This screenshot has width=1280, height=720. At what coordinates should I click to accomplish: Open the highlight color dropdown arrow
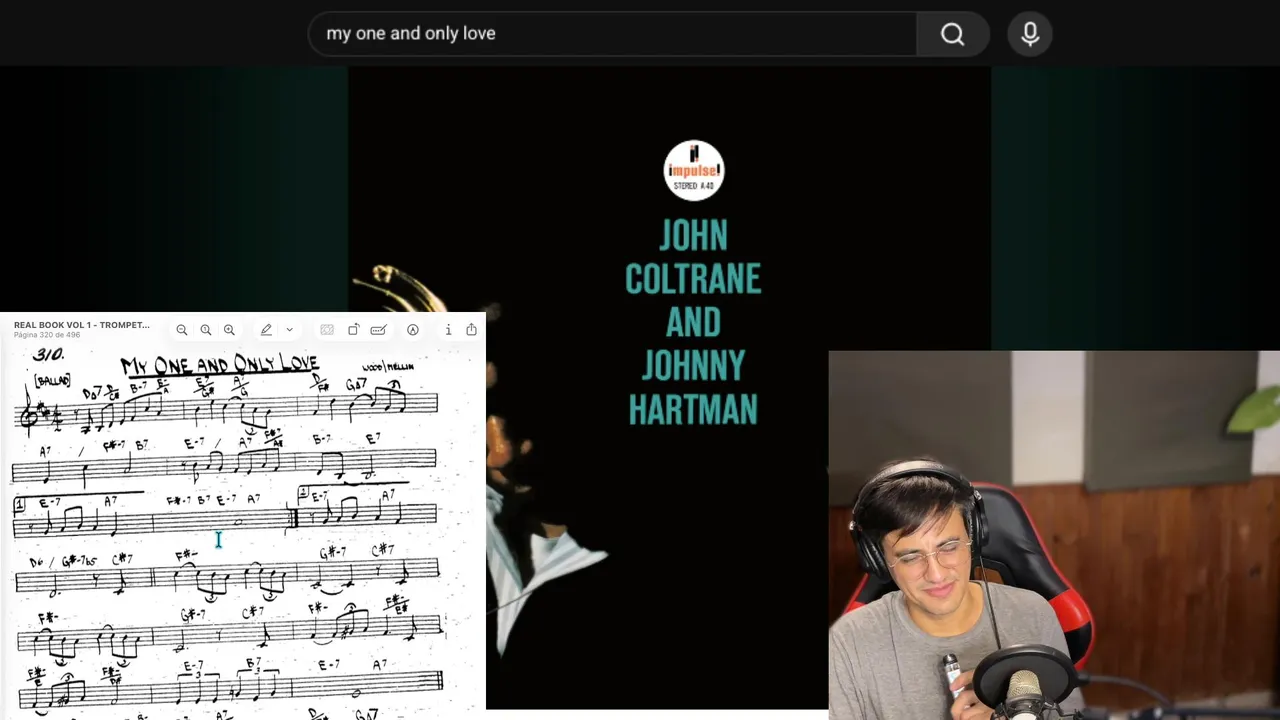(x=290, y=330)
